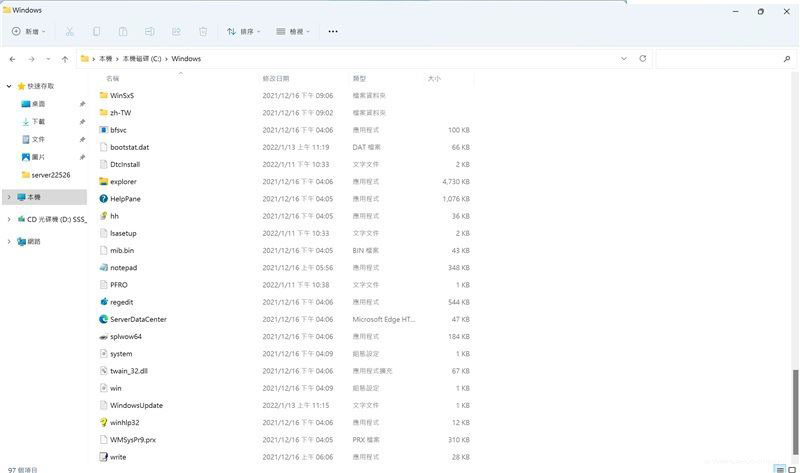
Task: Click the up-one-level arrow icon
Action: click(x=65, y=59)
